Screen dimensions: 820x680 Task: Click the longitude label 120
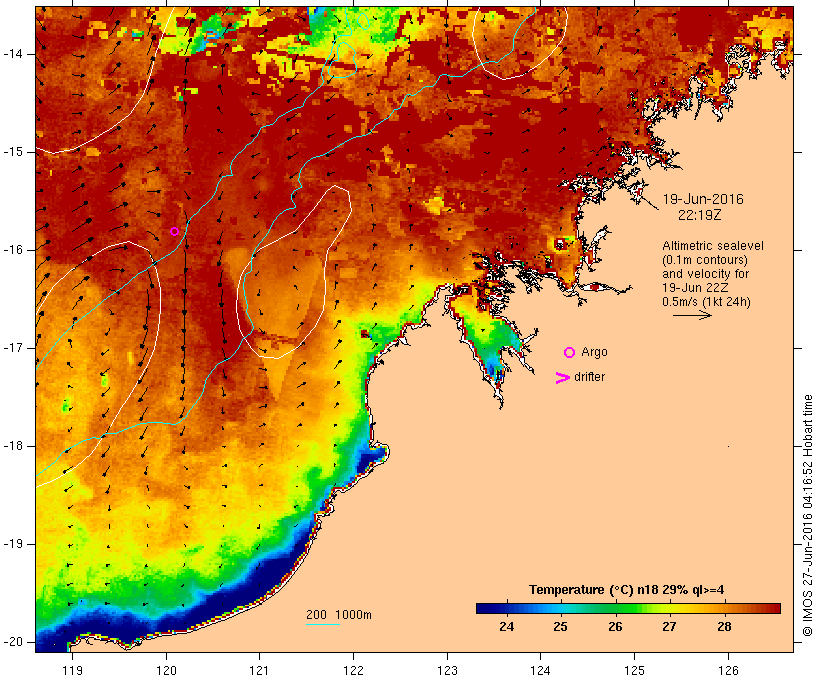166,671
